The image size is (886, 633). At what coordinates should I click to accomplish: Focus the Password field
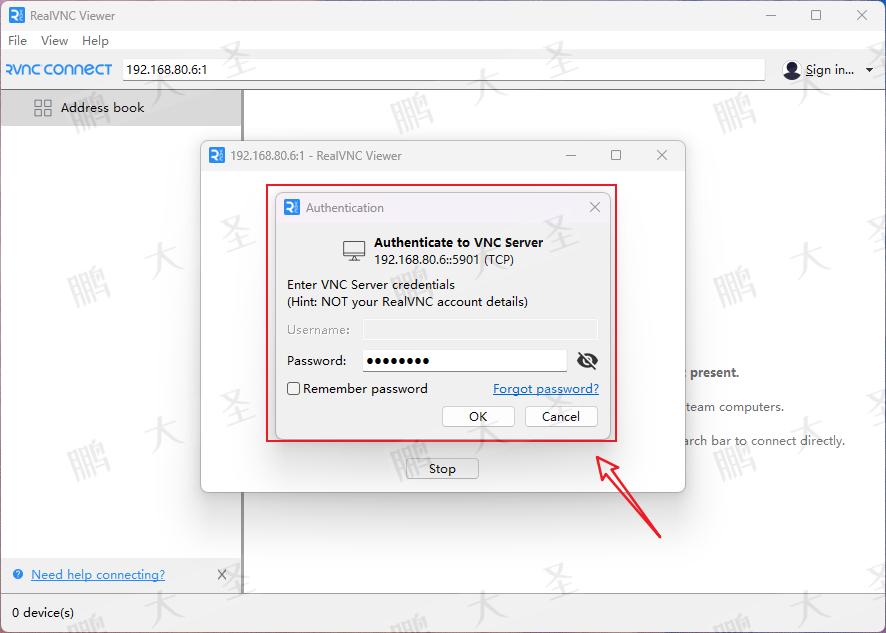point(464,361)
